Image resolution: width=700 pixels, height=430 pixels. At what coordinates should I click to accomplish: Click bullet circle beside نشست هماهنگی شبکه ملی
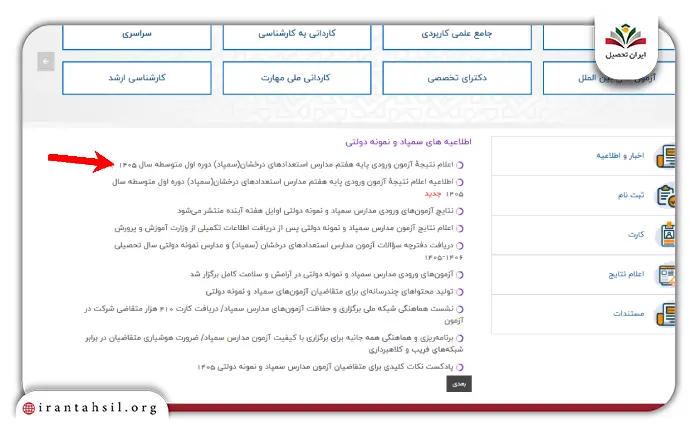(459, 309)
